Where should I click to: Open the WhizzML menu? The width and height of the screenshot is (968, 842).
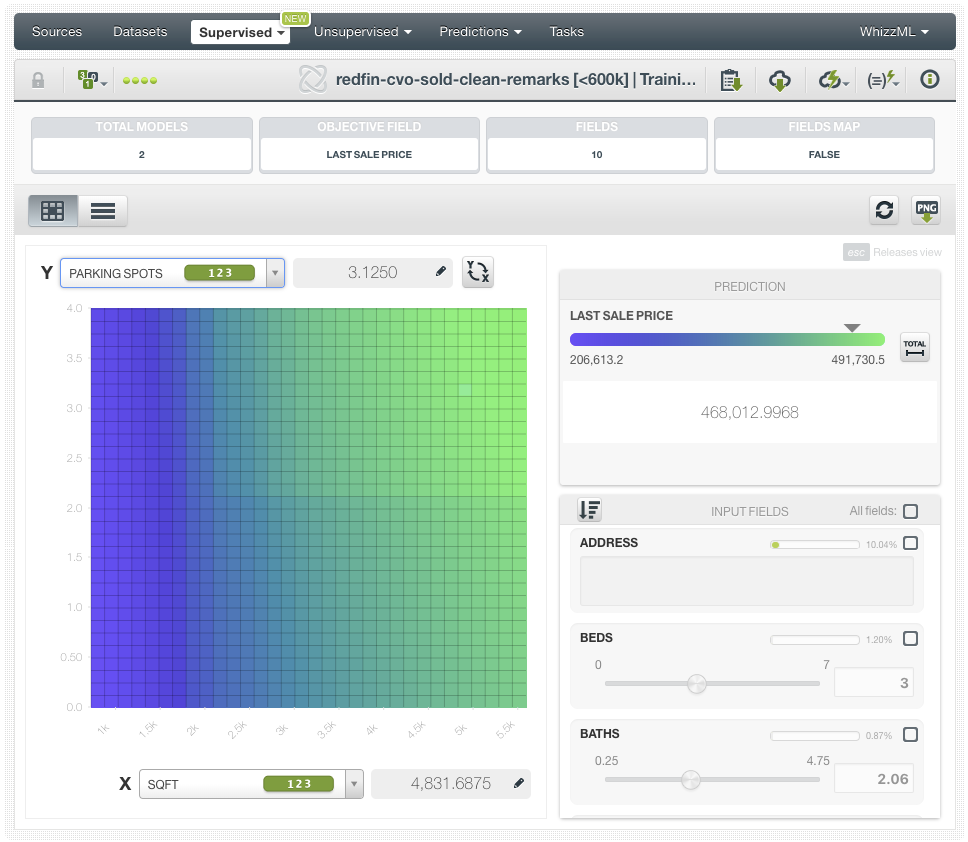click(894, 31)
